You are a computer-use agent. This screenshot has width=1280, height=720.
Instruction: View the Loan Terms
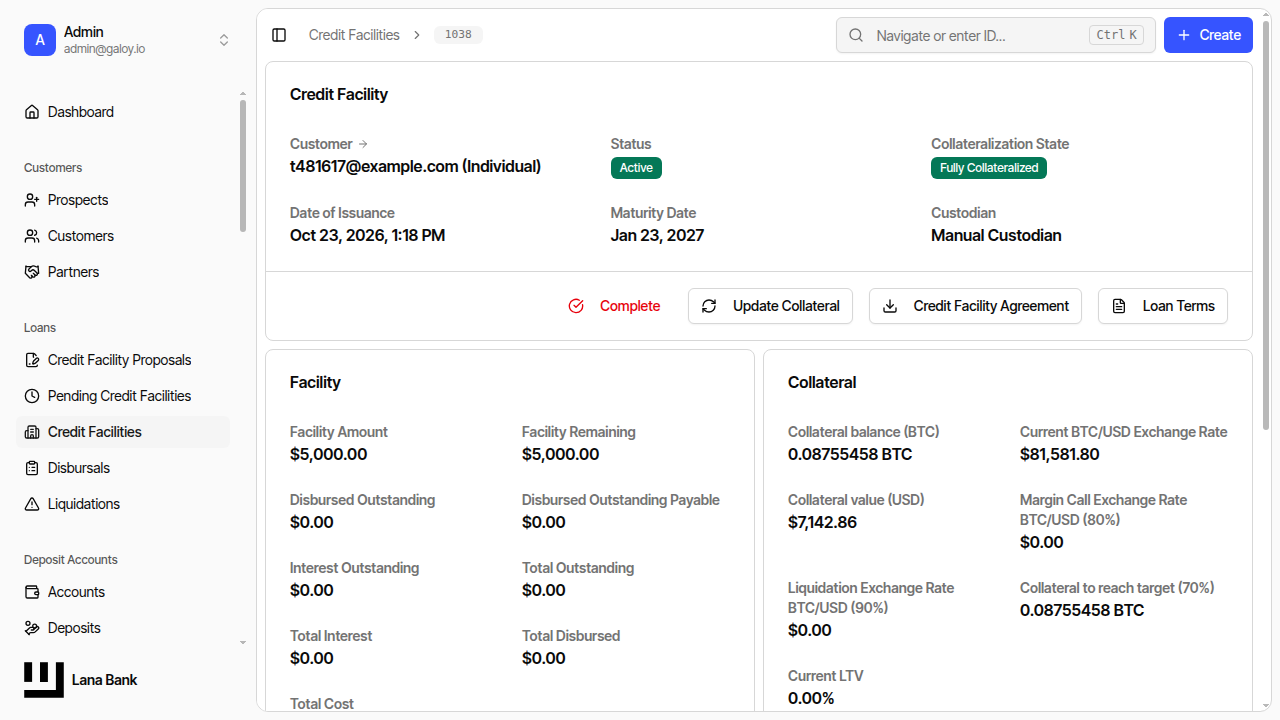(1163, 306)
